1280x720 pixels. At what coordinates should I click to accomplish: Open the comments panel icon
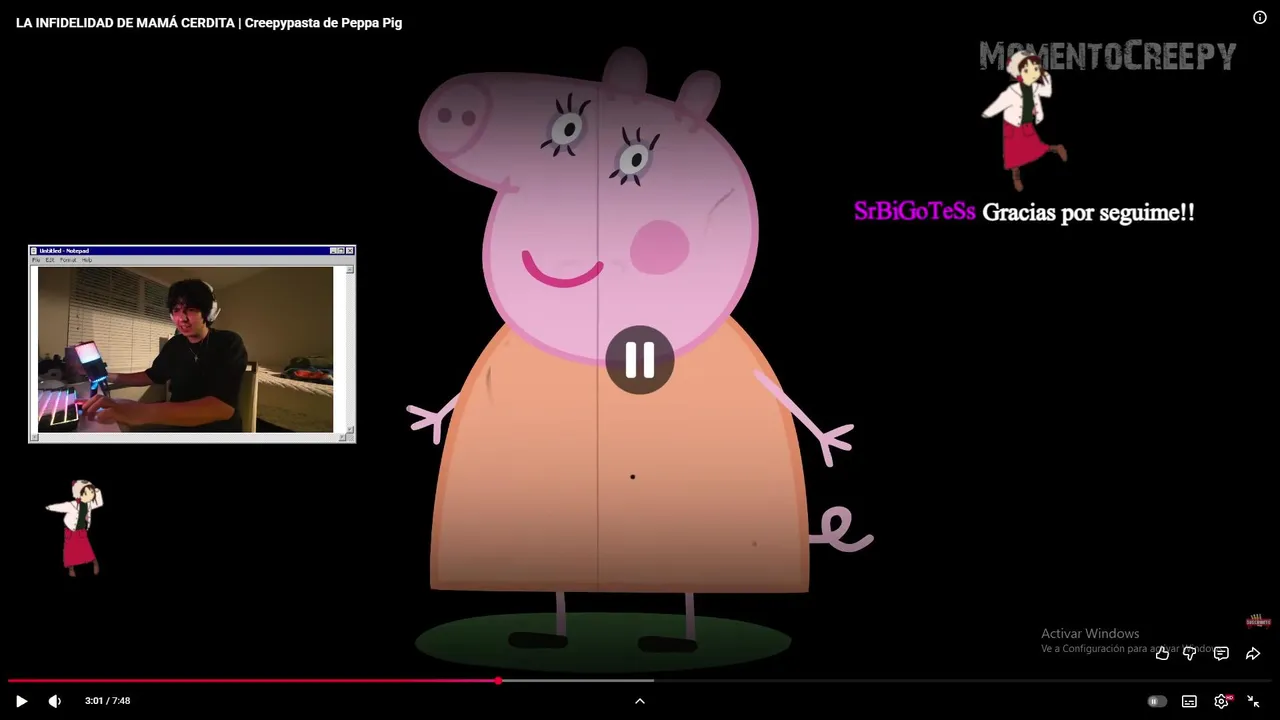(1221, 654)
